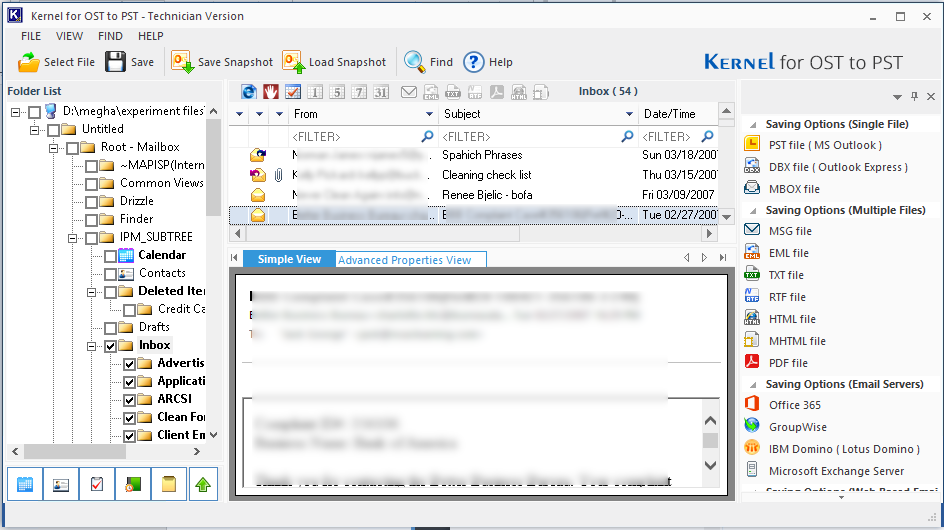Viewport: 944px width, 530px height.
Task: Check the Drizzle folder checkbox
Action: [x=92, y=202]
